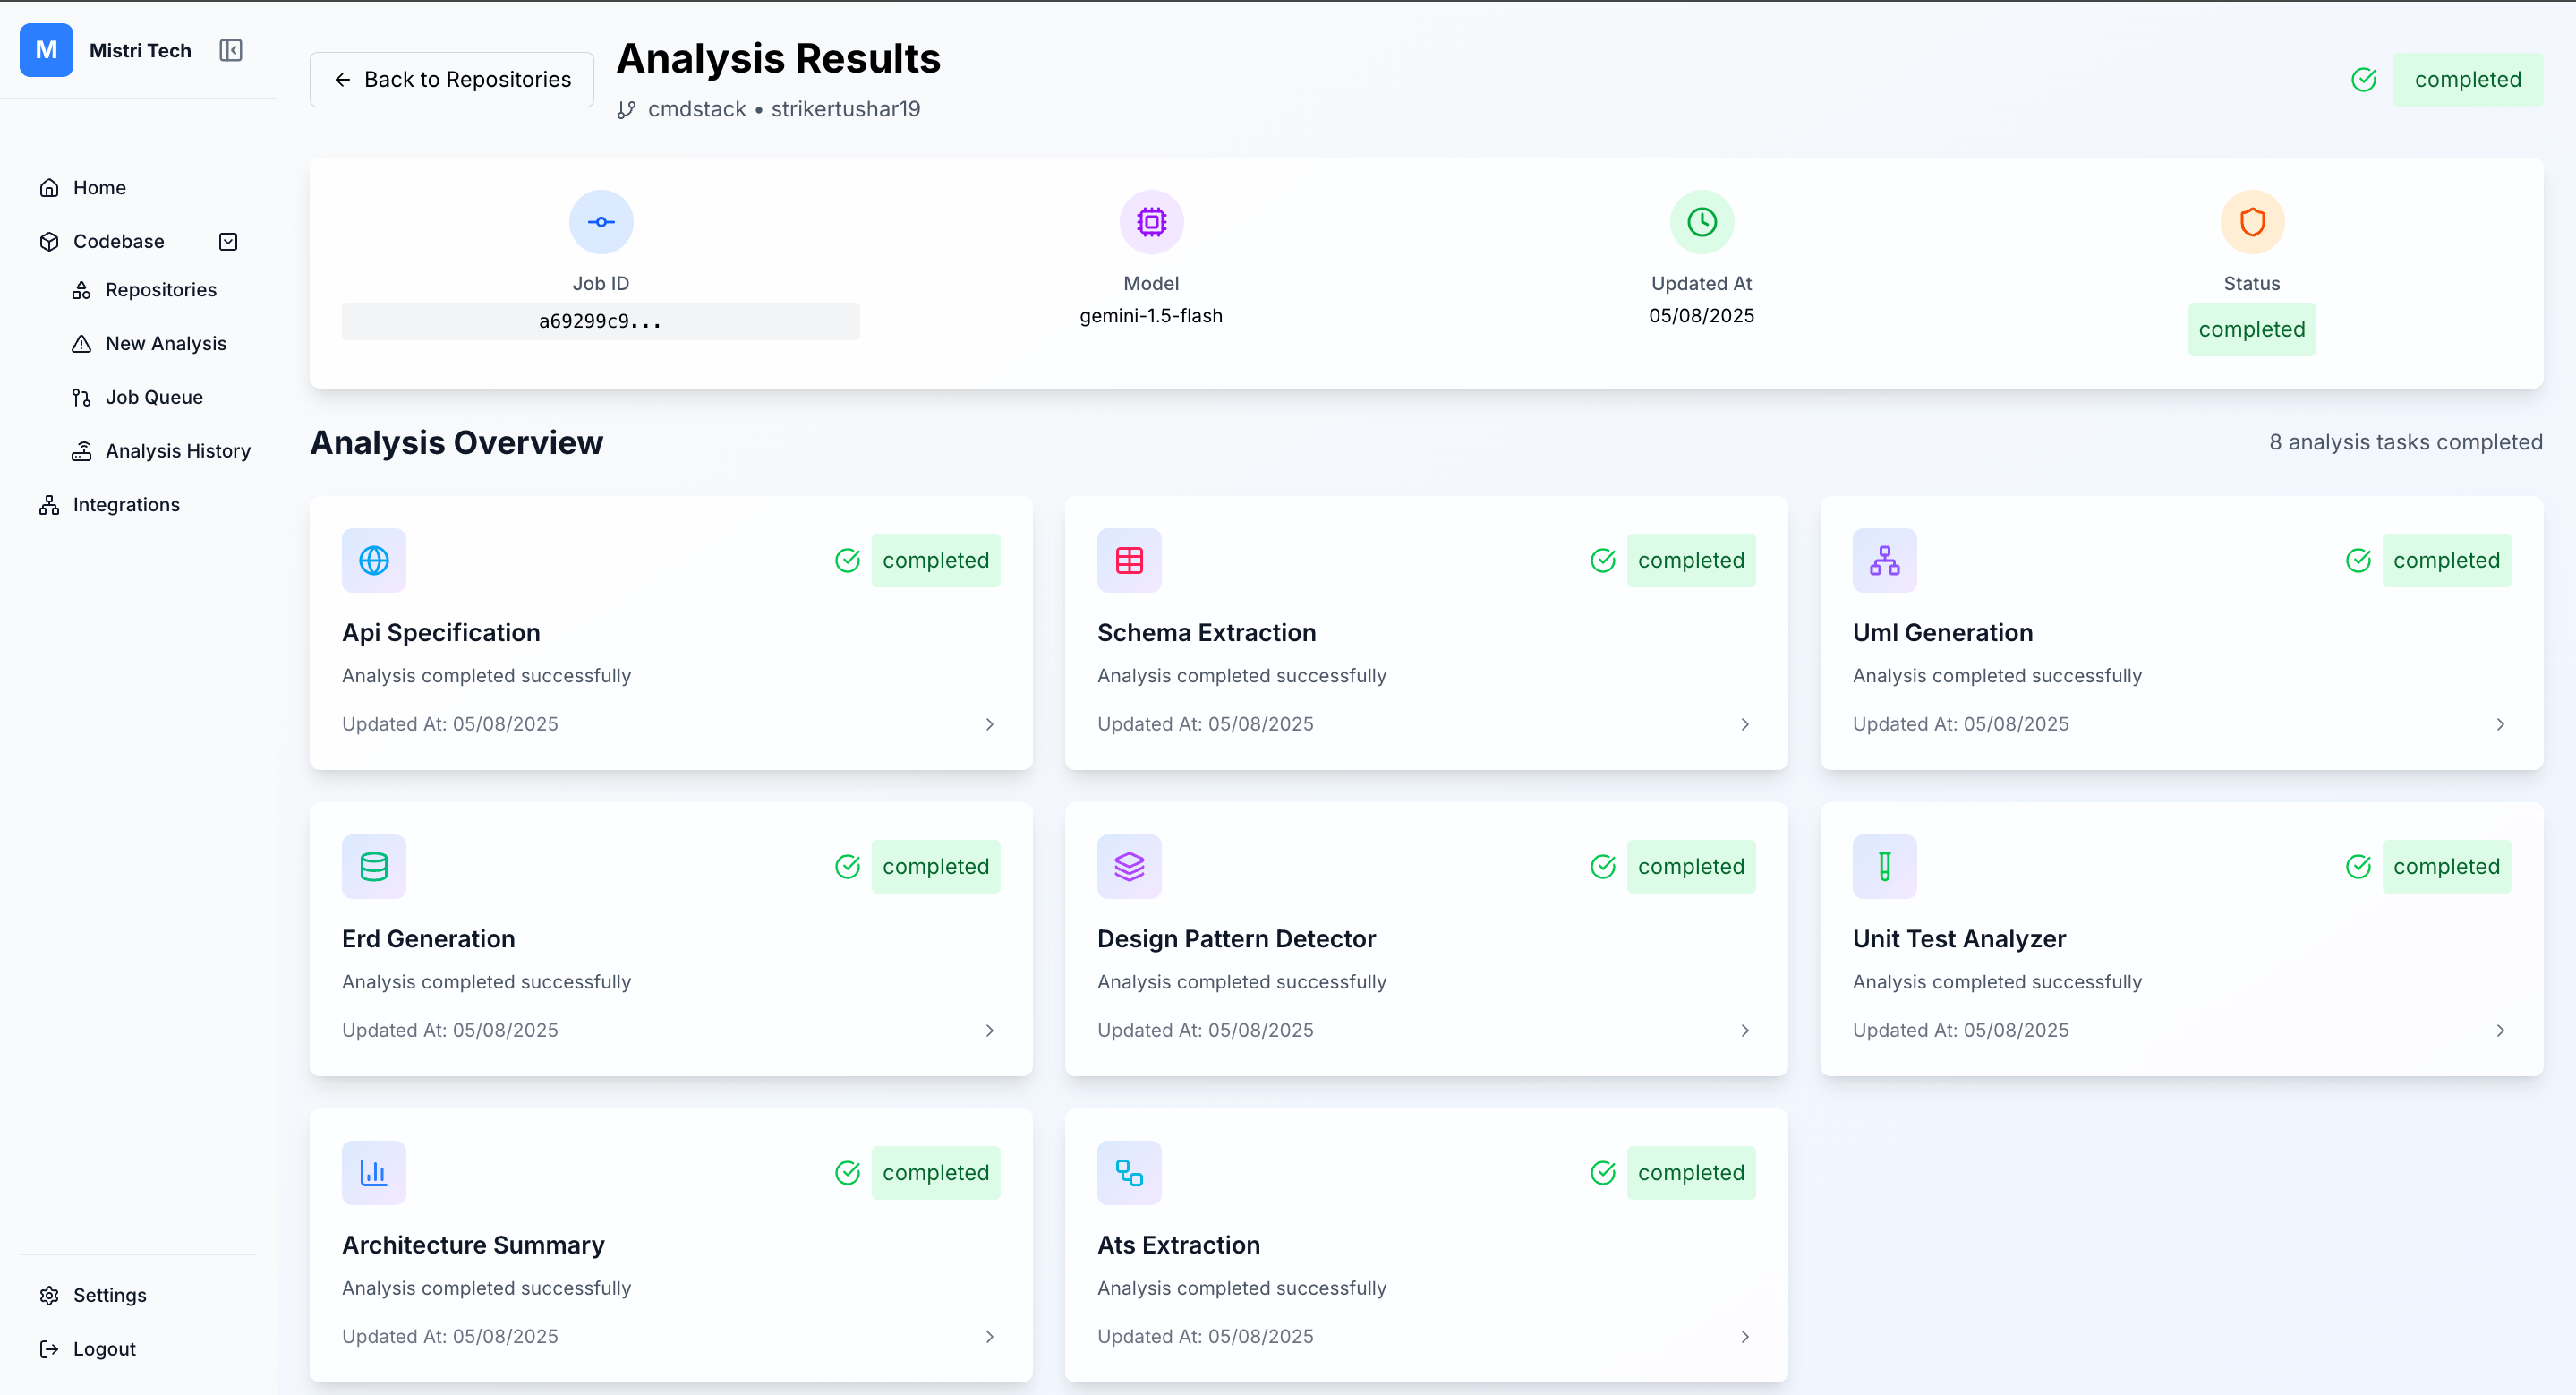Click the Uml Generation hierarchy icon
The image size is (2576, 1395).
[x=1884, y=560]
